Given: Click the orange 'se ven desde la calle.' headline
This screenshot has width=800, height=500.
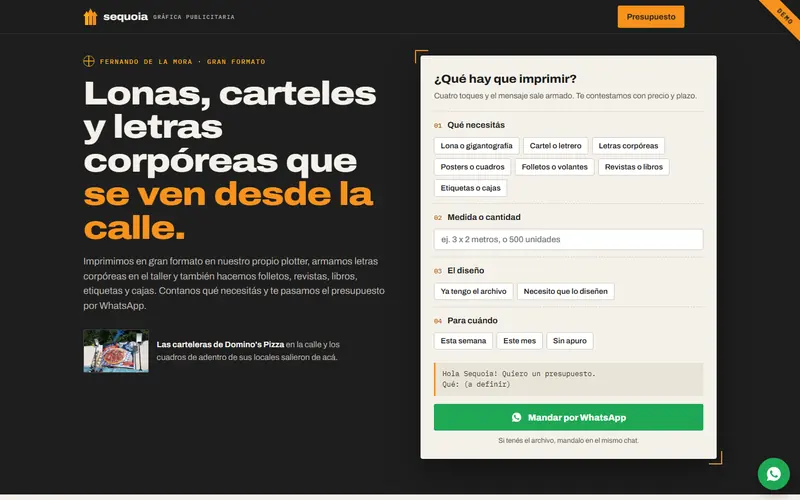Looking at the screenshot, I should pos(228,211).
